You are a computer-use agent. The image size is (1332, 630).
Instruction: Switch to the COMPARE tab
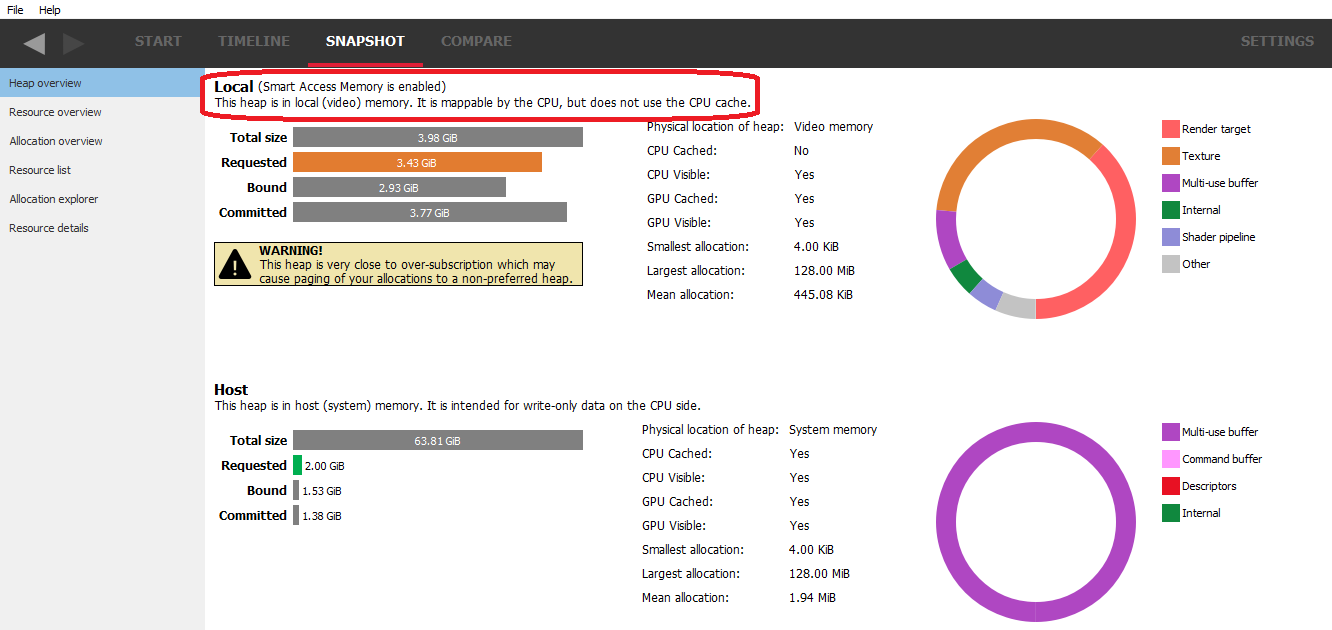point(476,42)
